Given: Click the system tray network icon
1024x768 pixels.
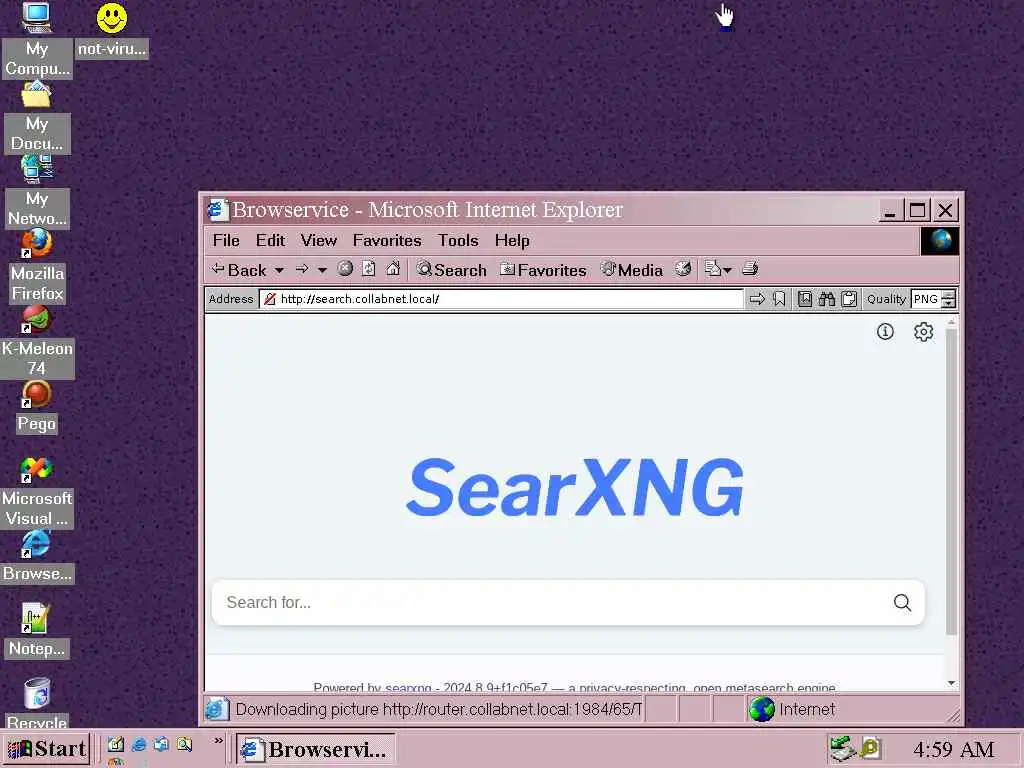Looking at the screenshot, I should 842,748.
